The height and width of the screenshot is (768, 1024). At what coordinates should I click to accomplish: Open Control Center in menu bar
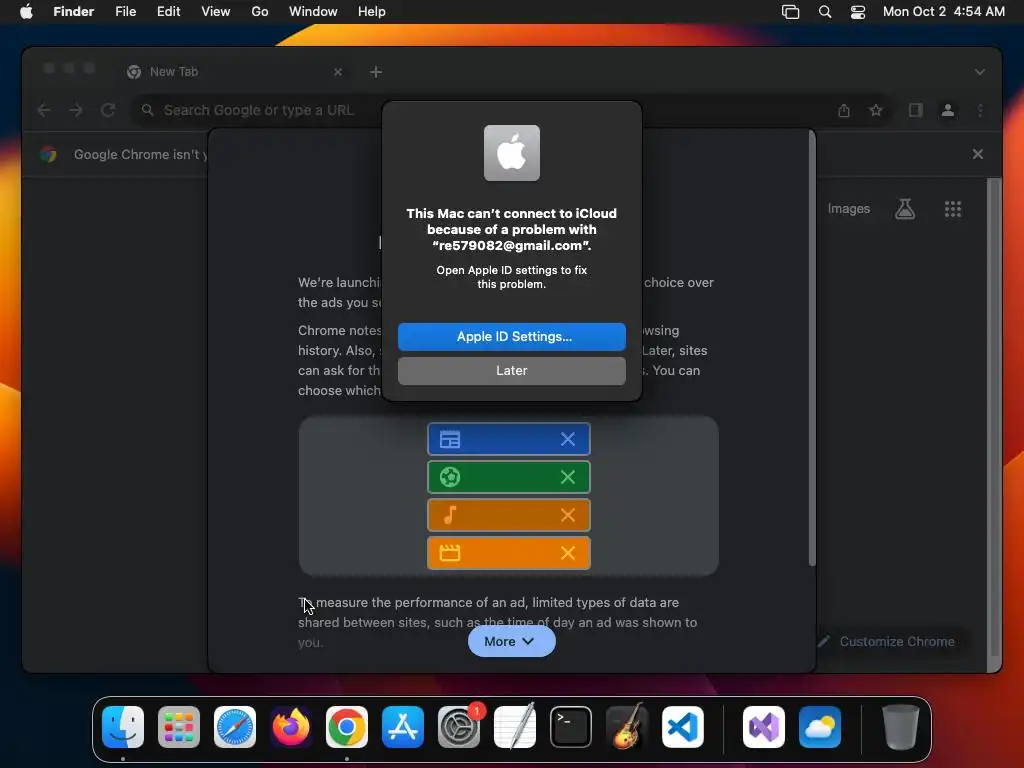point(857,12)
